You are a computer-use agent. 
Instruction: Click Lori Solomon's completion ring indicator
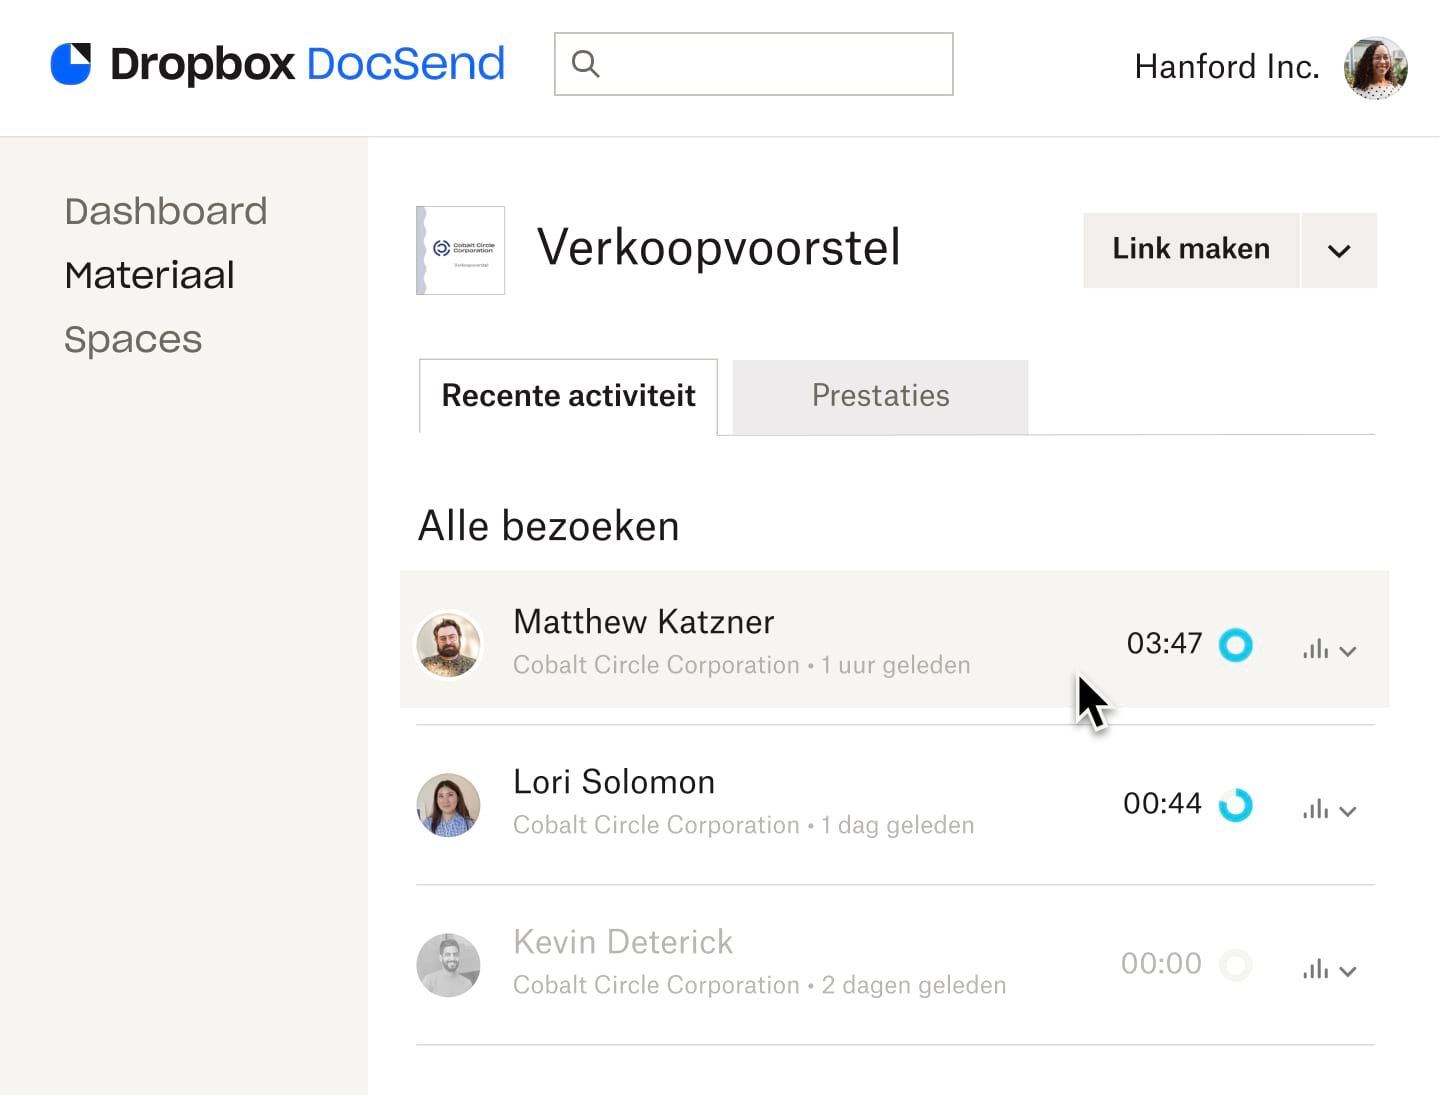point(1236,805)
